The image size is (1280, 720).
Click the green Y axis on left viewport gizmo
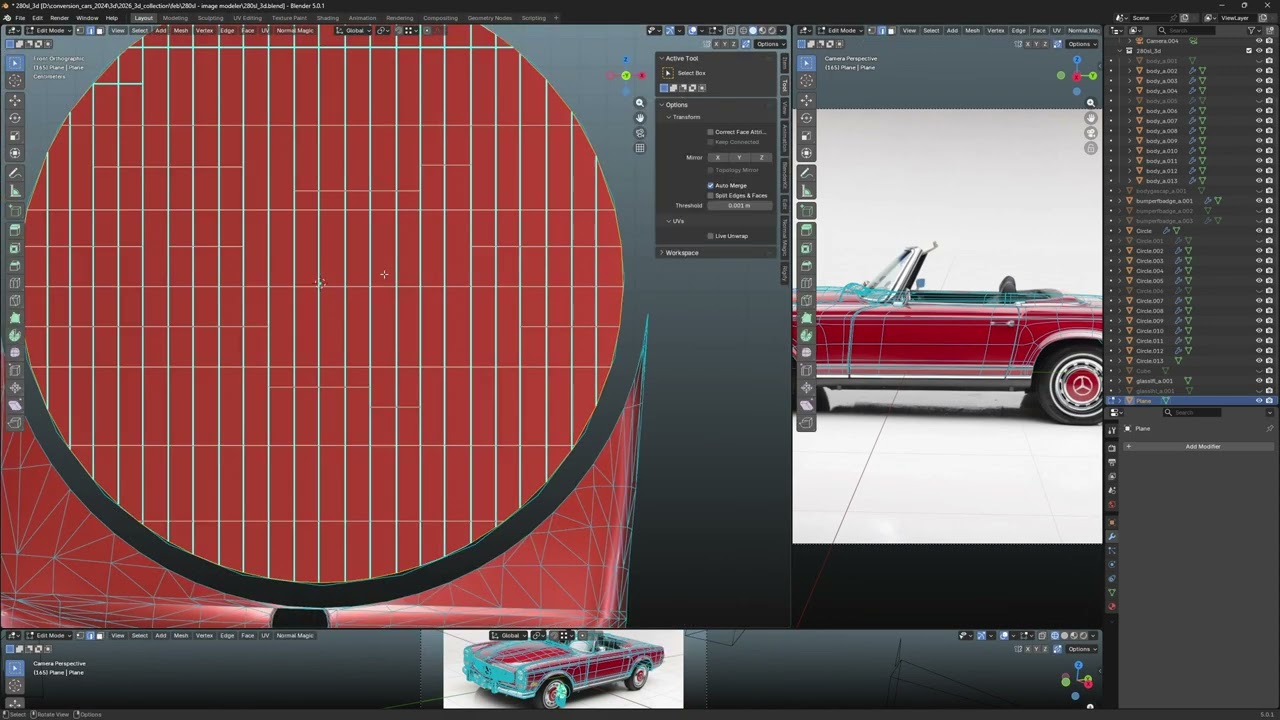626,76
